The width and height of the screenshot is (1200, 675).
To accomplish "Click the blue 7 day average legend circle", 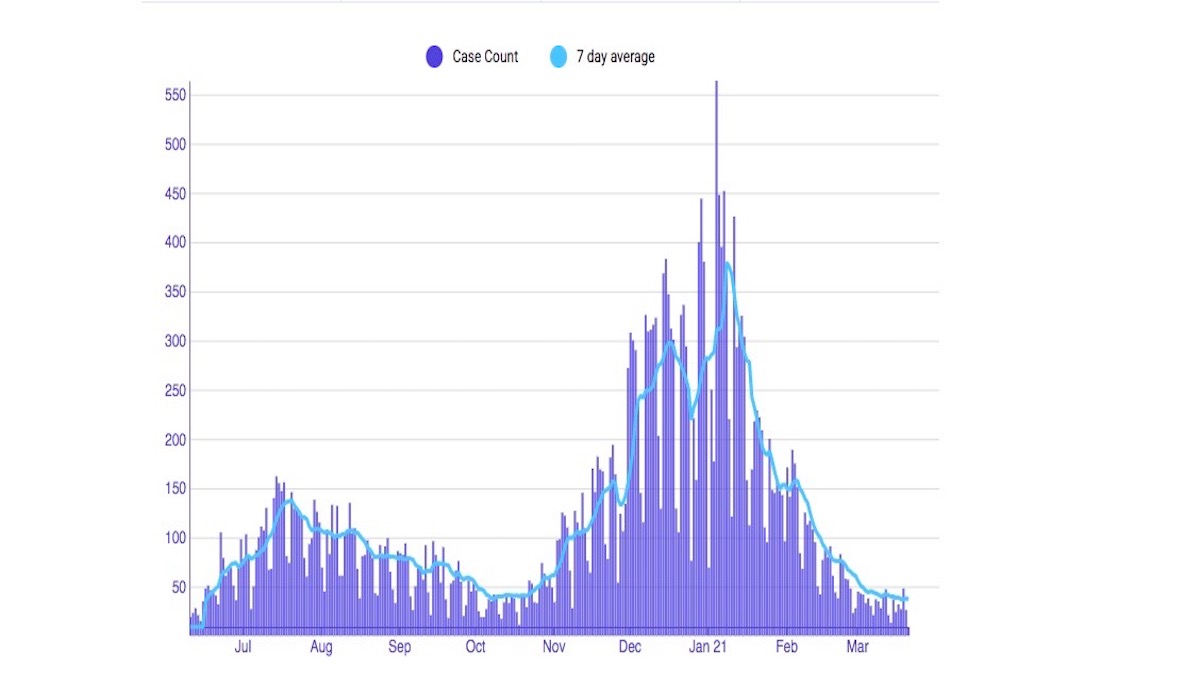I will click(x=559, y=57).
